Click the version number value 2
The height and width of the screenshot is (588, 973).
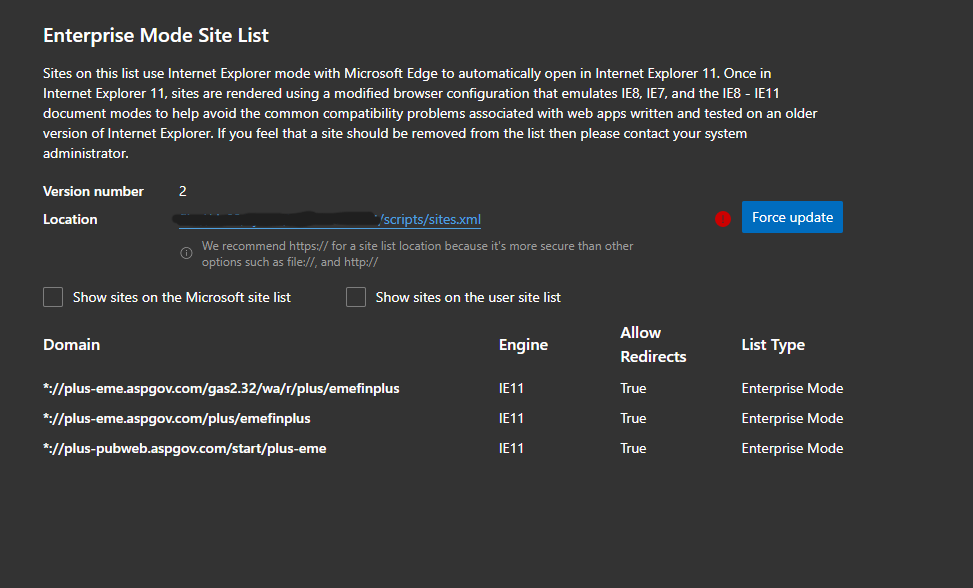click(x=183, y=191)
